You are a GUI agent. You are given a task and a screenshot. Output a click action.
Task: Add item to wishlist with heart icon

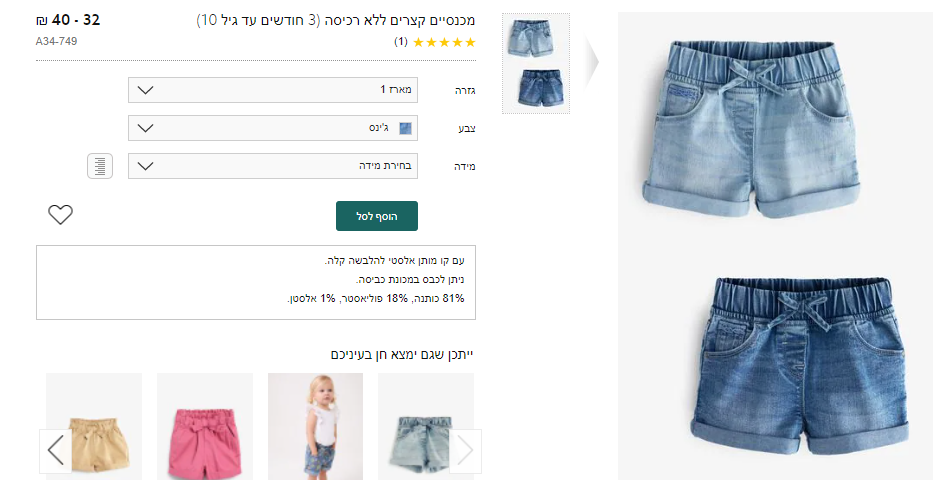pos(60,214)
